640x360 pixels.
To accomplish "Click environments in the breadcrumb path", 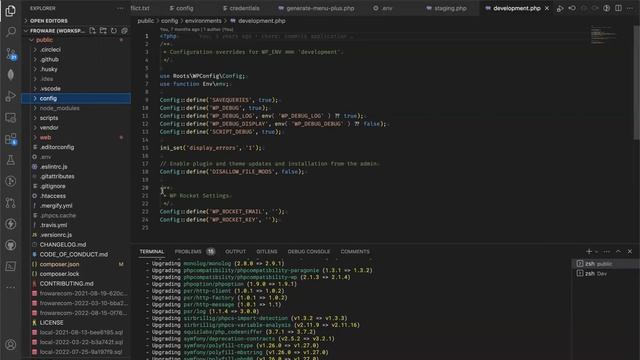I will (203, 21).
